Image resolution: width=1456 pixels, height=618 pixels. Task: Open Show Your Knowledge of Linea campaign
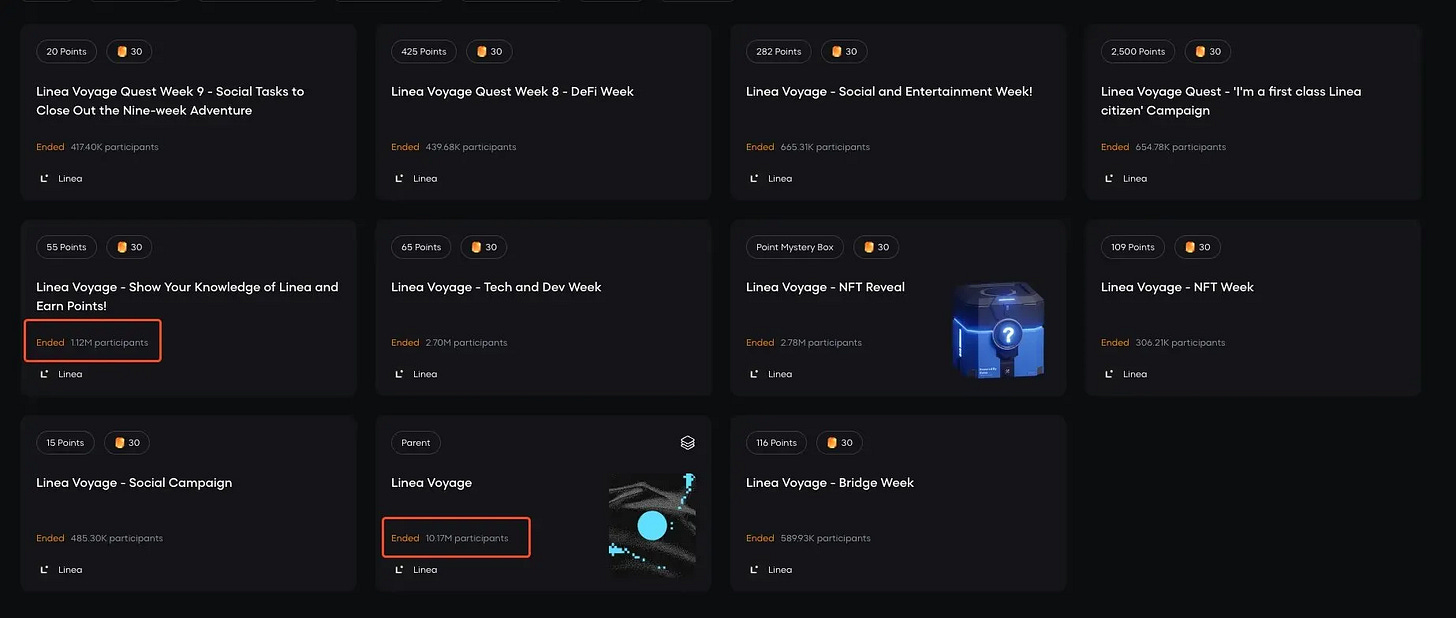tap(187, 296)
